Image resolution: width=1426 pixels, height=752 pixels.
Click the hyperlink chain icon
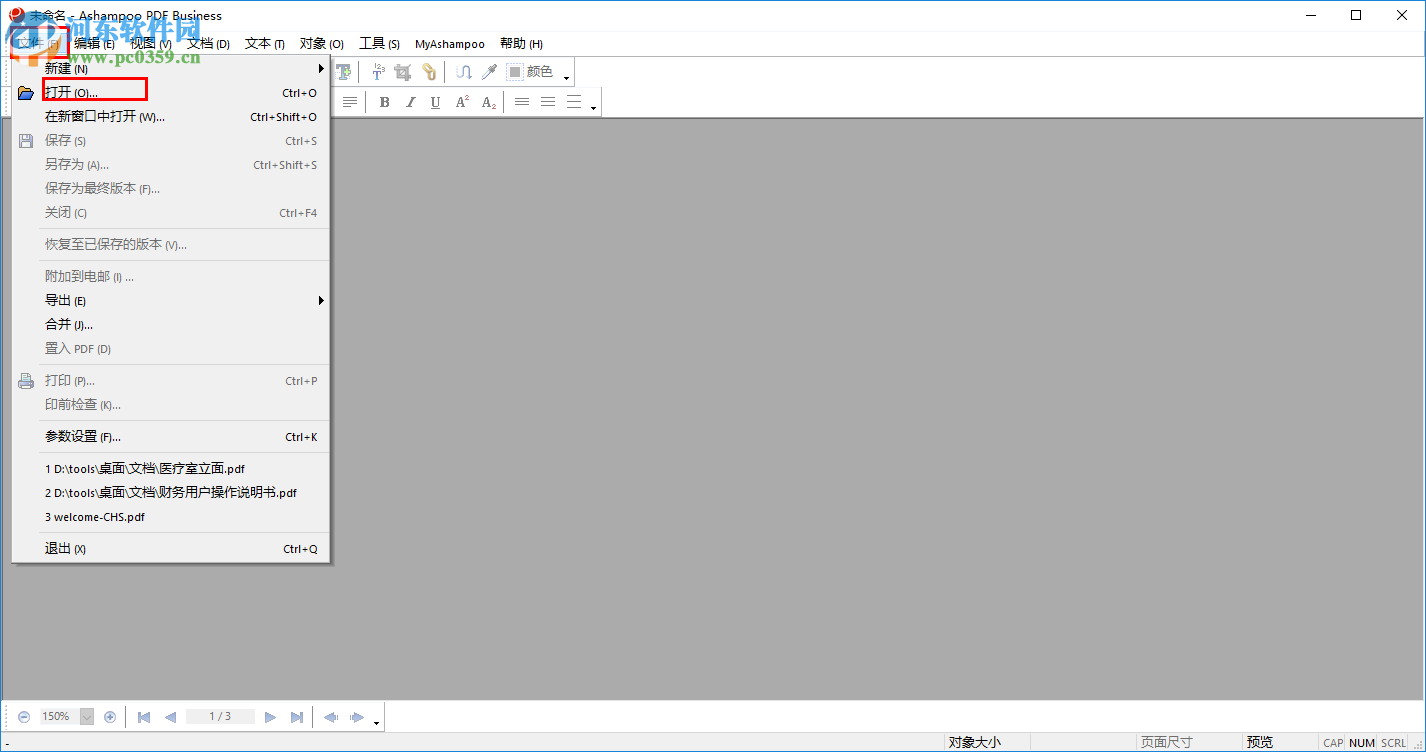click(x=429, y=72)
